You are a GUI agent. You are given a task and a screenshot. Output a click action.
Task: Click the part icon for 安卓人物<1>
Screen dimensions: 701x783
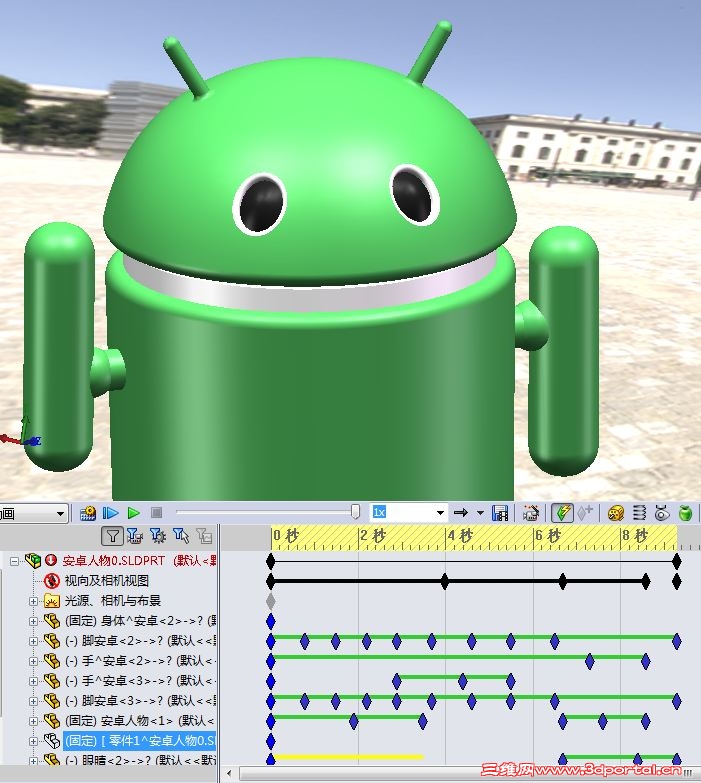51,721
